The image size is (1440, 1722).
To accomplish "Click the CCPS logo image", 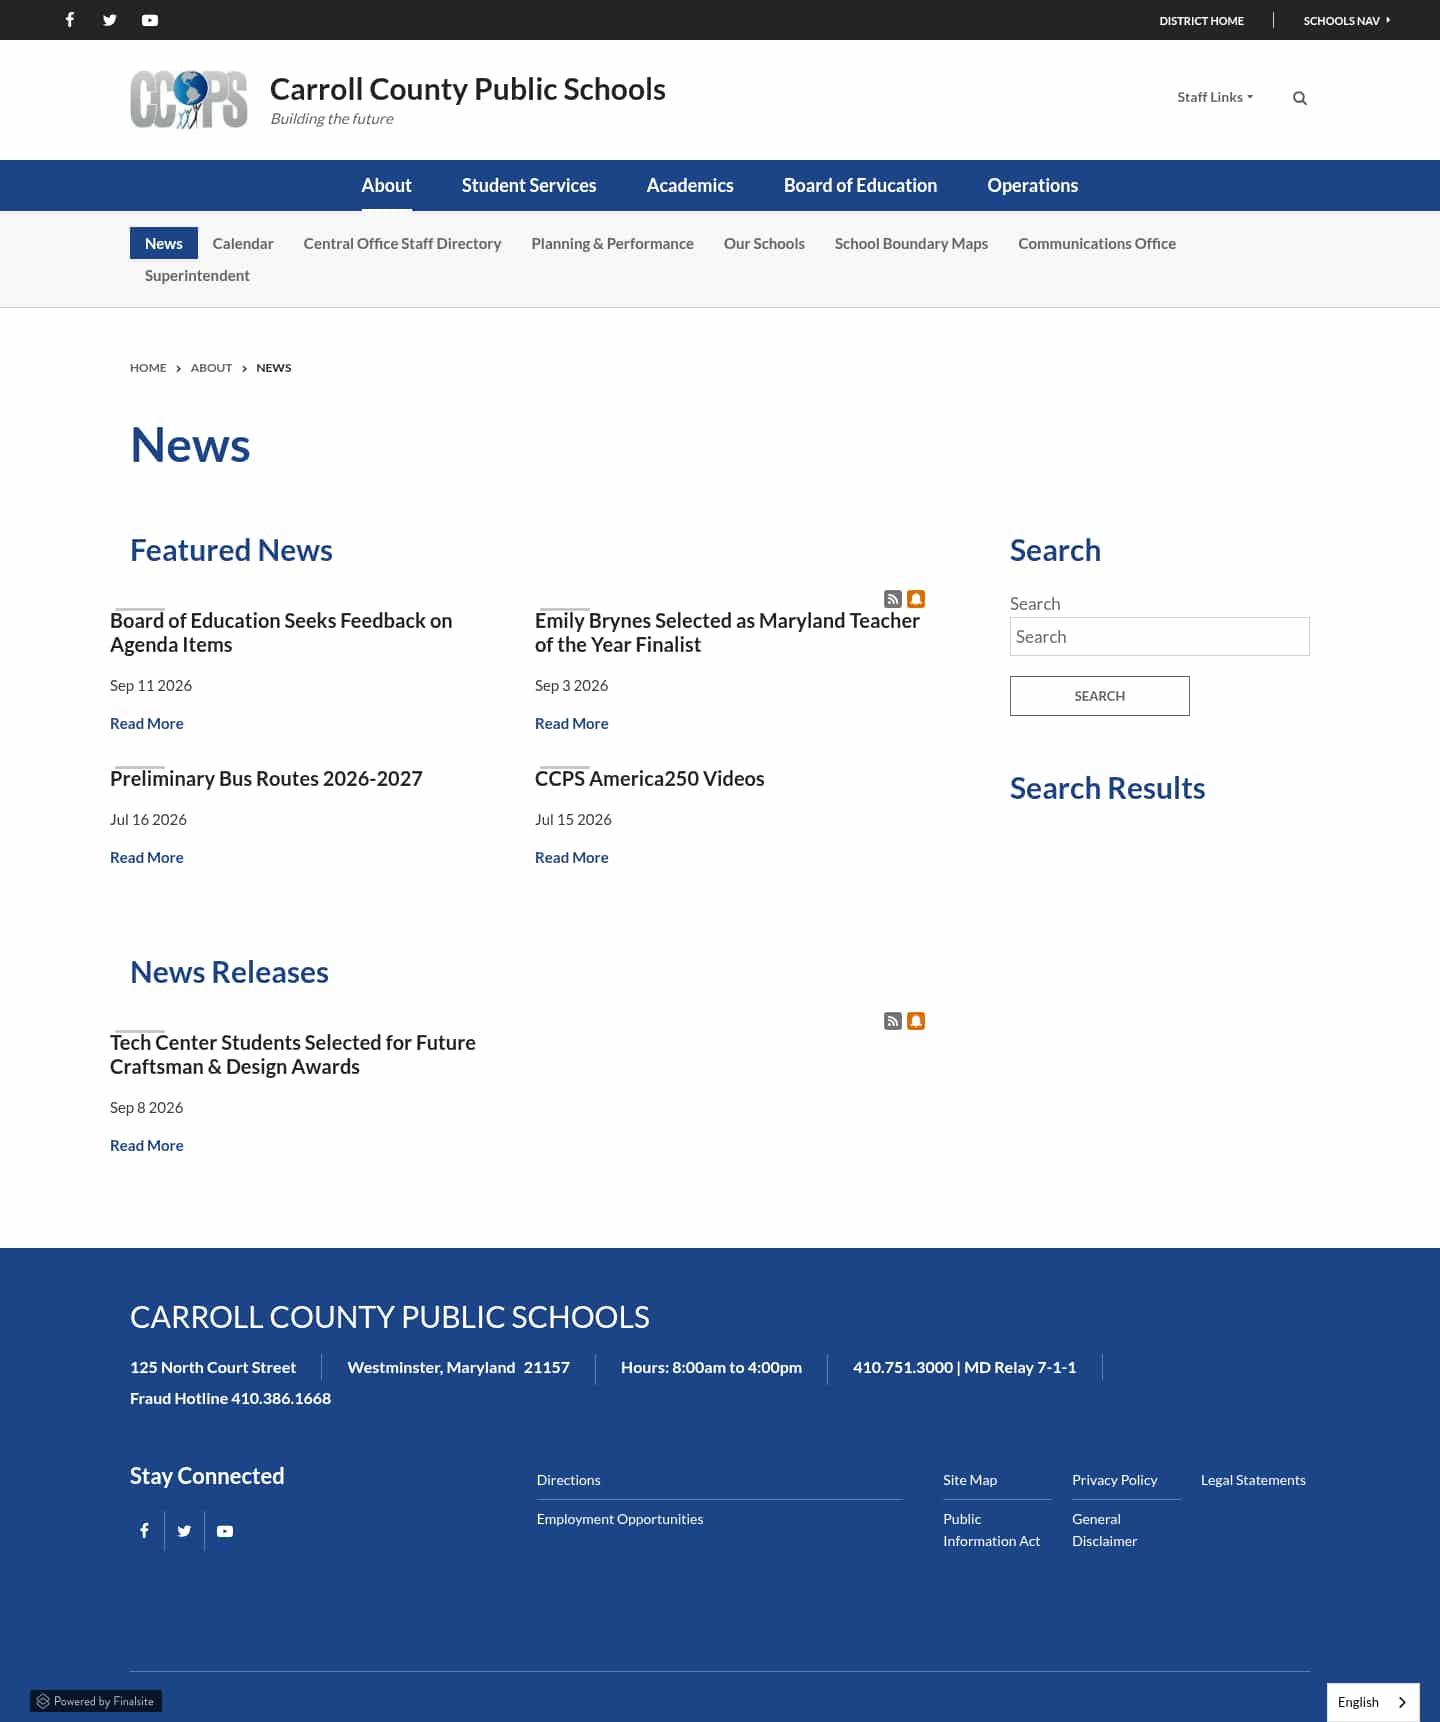I will pyautogui.click(x=189, y=100).
